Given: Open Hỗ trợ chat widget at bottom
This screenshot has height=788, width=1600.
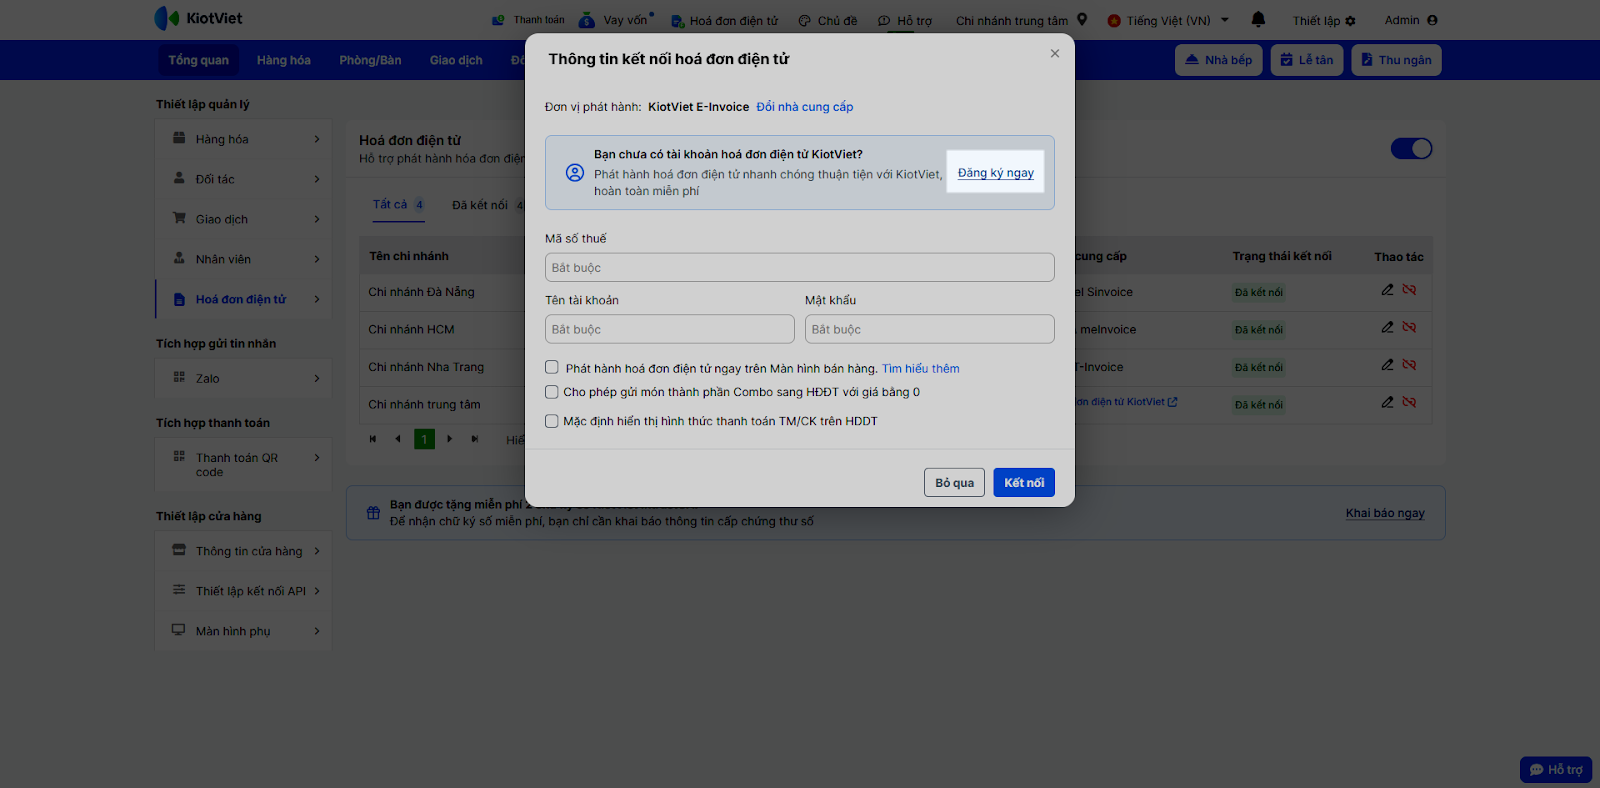Looking at the screenshot, I should pos(1556,770).
